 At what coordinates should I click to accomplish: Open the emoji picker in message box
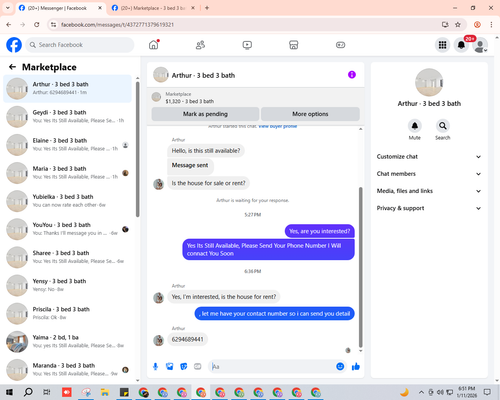coord(340,367)
